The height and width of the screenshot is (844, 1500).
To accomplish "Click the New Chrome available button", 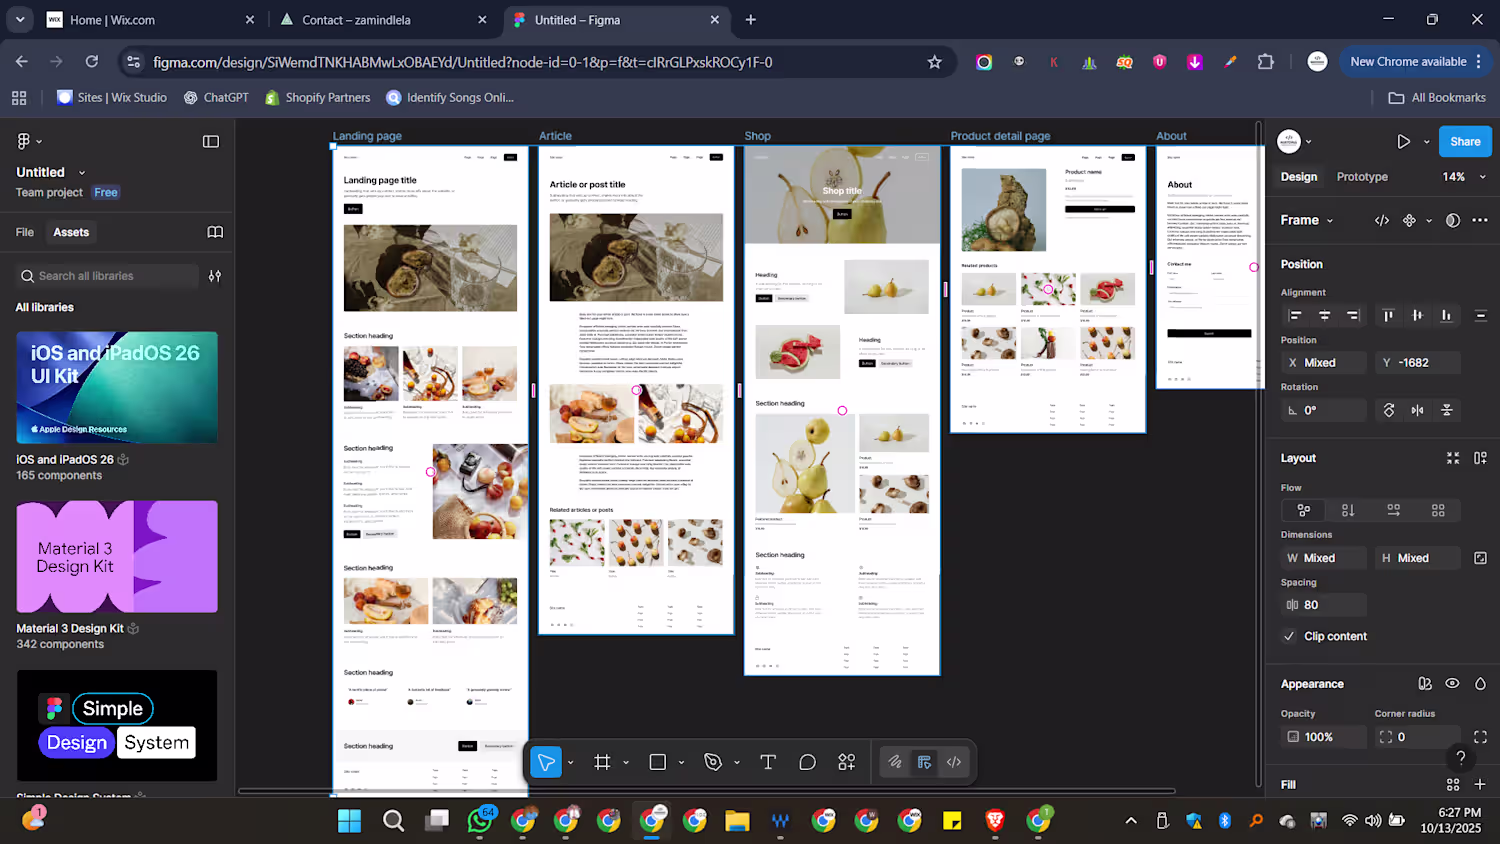I will coord(1415,61).
